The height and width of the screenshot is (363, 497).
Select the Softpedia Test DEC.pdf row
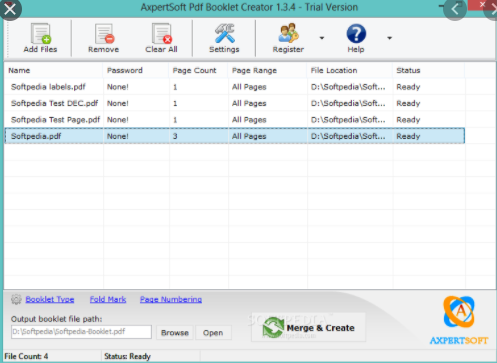(234, 103)
